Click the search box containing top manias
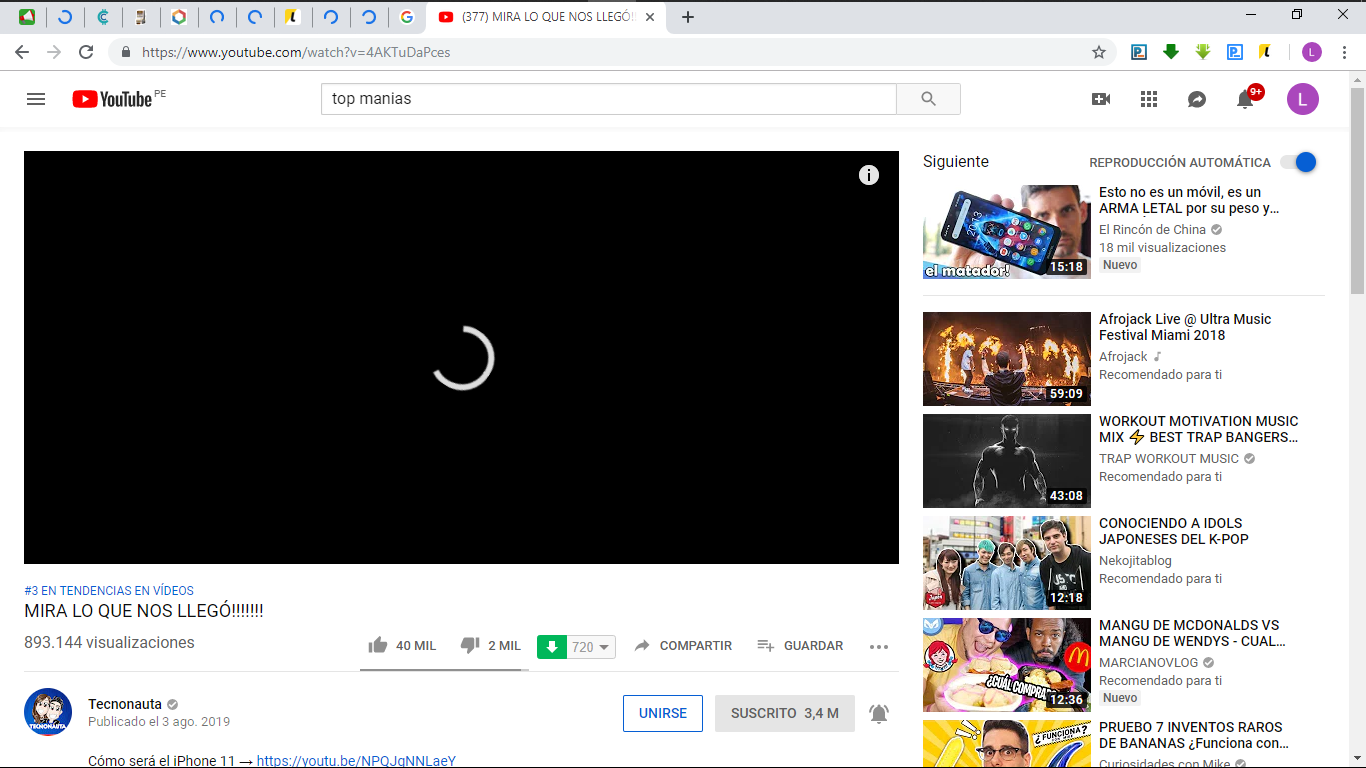 point(609,99)
